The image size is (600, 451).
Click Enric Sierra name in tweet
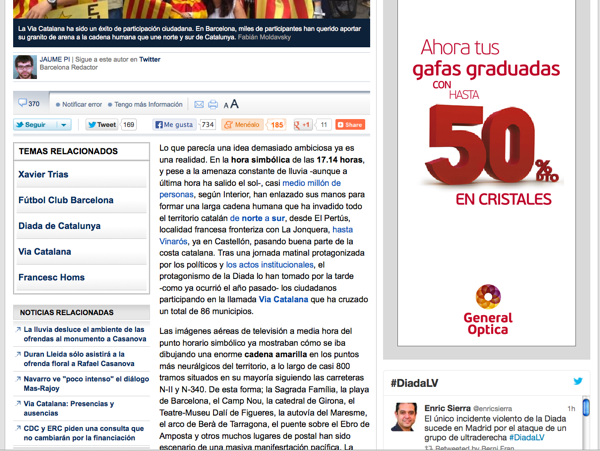pyautogui.click(x=447, y=408)
